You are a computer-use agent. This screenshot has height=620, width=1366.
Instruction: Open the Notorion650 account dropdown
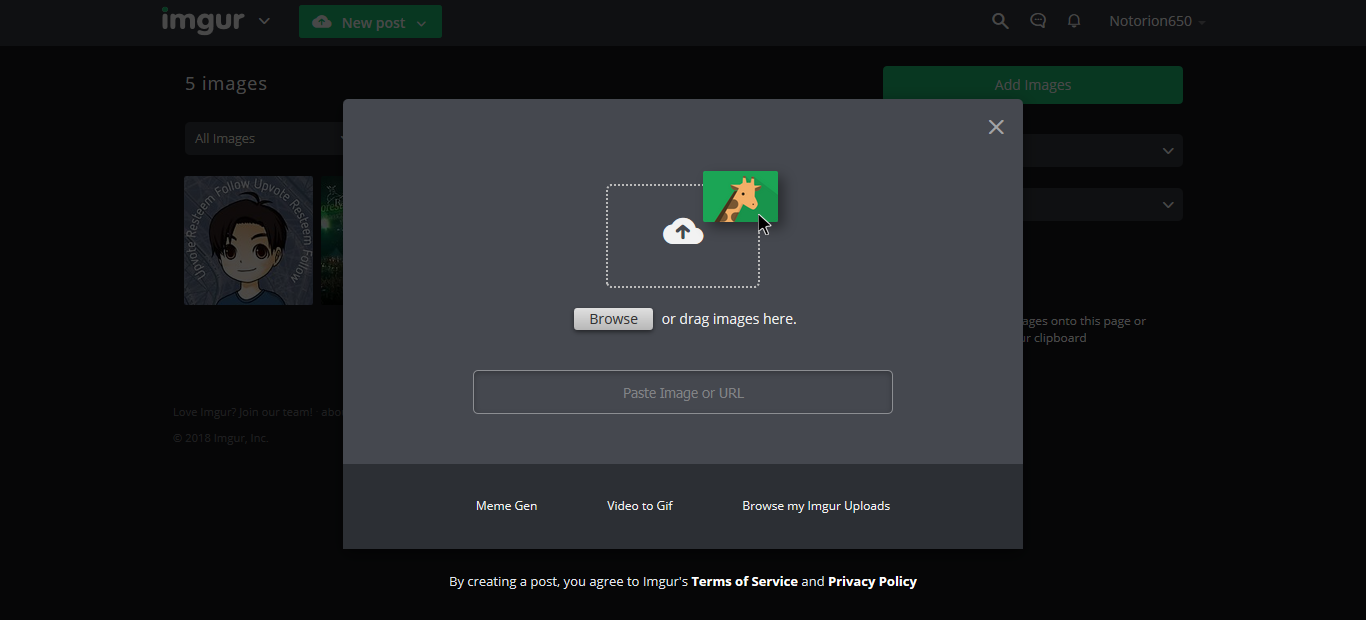(1156, 20)
